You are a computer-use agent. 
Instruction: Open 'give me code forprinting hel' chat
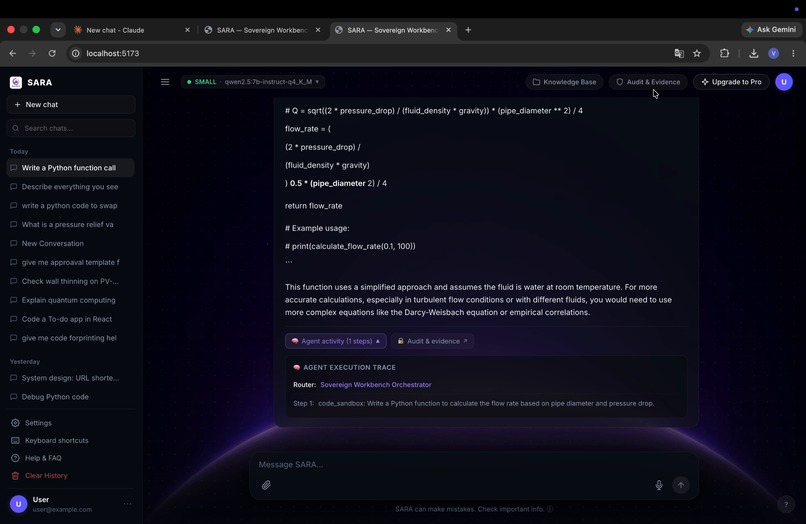click(x=71, y=338)
